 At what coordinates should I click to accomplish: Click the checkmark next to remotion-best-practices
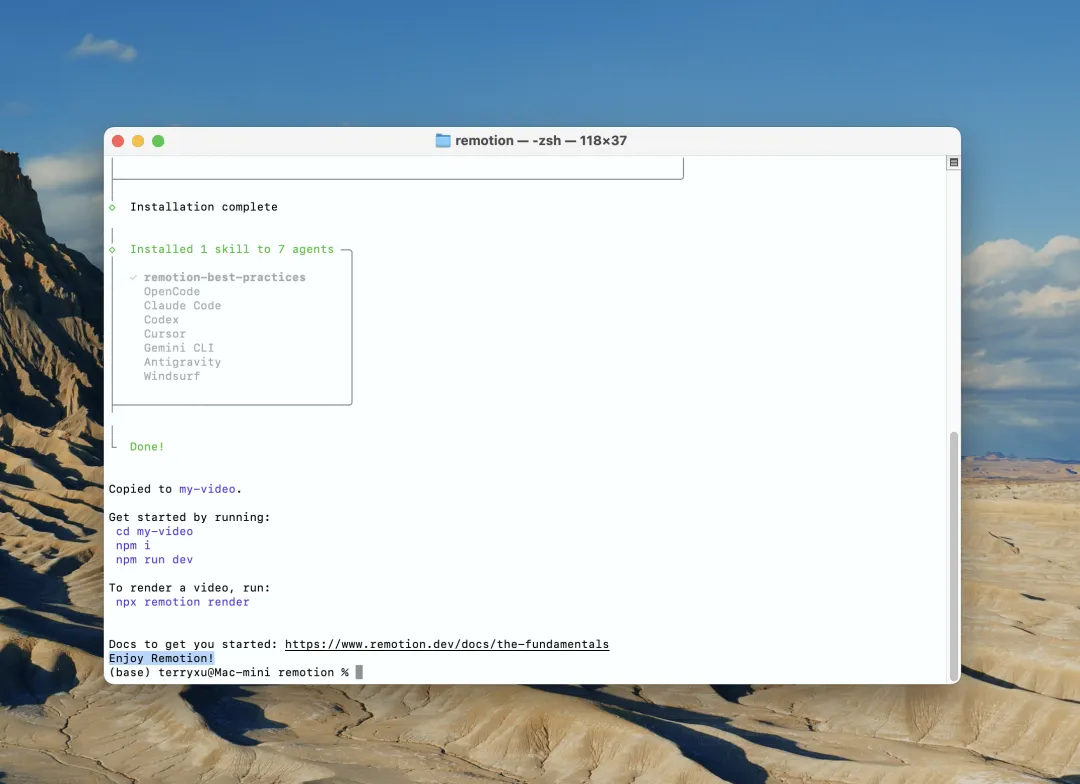click(x=134, y=277)
